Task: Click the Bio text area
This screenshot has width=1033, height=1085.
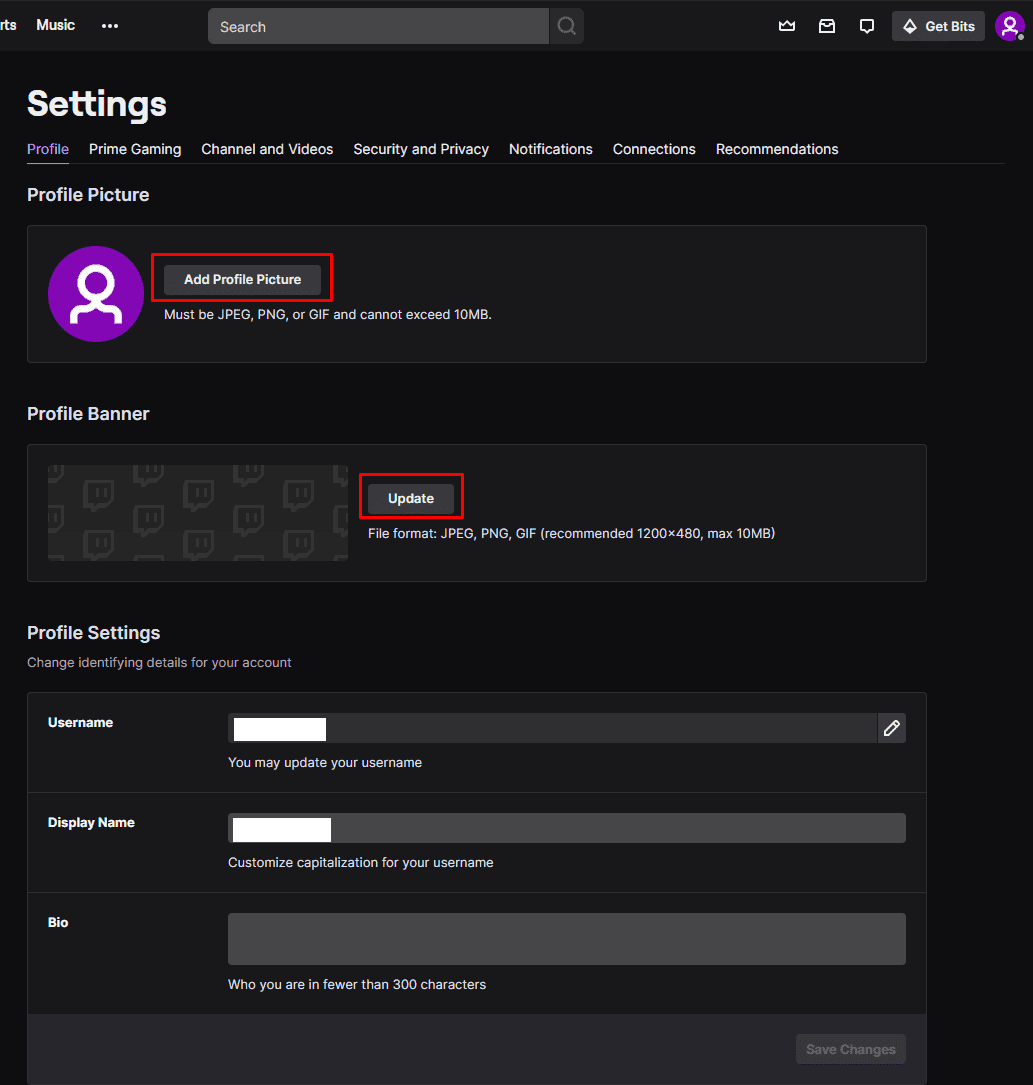Action: 567,939
